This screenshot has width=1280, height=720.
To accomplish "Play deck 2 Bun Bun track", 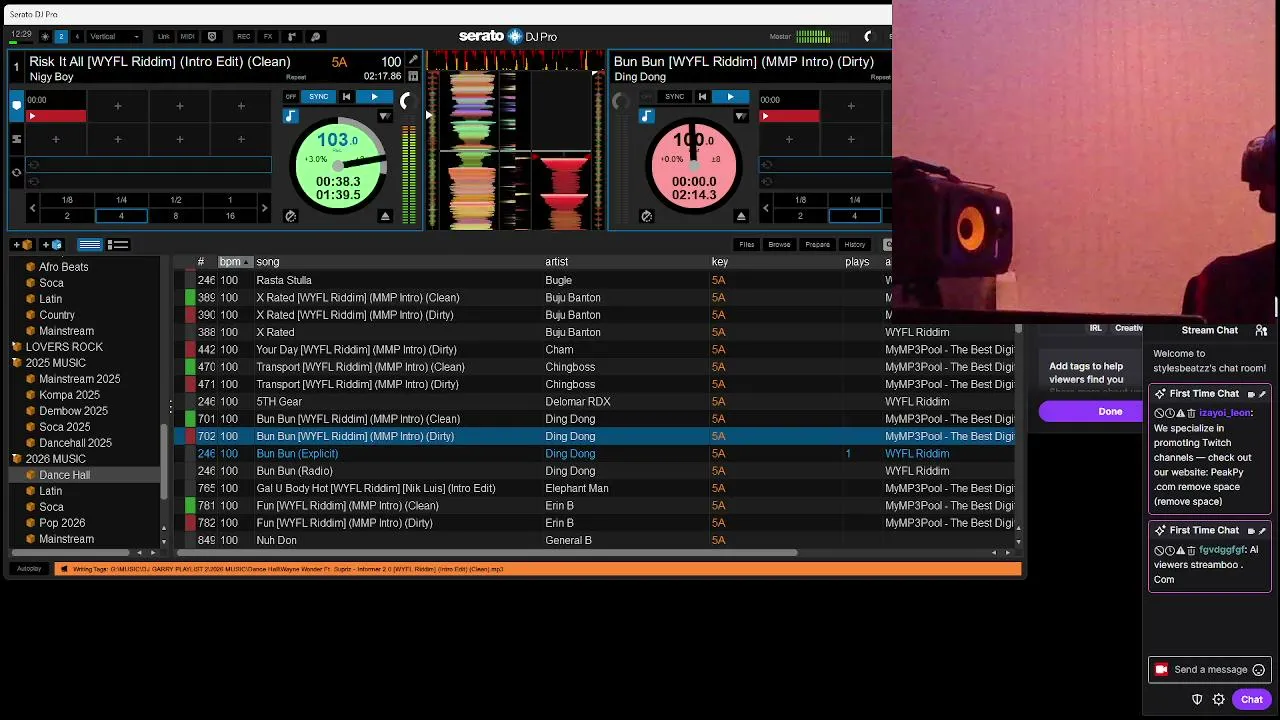I will (x=730, y=97).
